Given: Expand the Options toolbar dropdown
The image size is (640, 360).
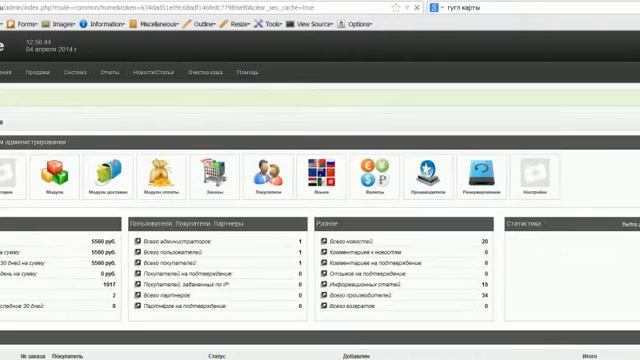Looking at the screenshot, I should [x=371, y=24].
